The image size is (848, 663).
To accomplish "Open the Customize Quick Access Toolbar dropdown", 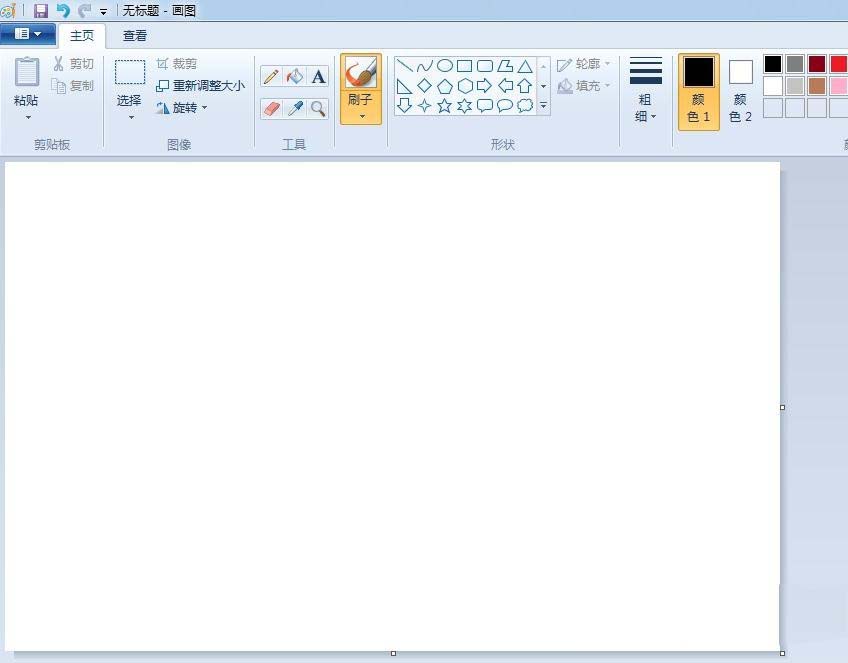I will tap(103, 11).
